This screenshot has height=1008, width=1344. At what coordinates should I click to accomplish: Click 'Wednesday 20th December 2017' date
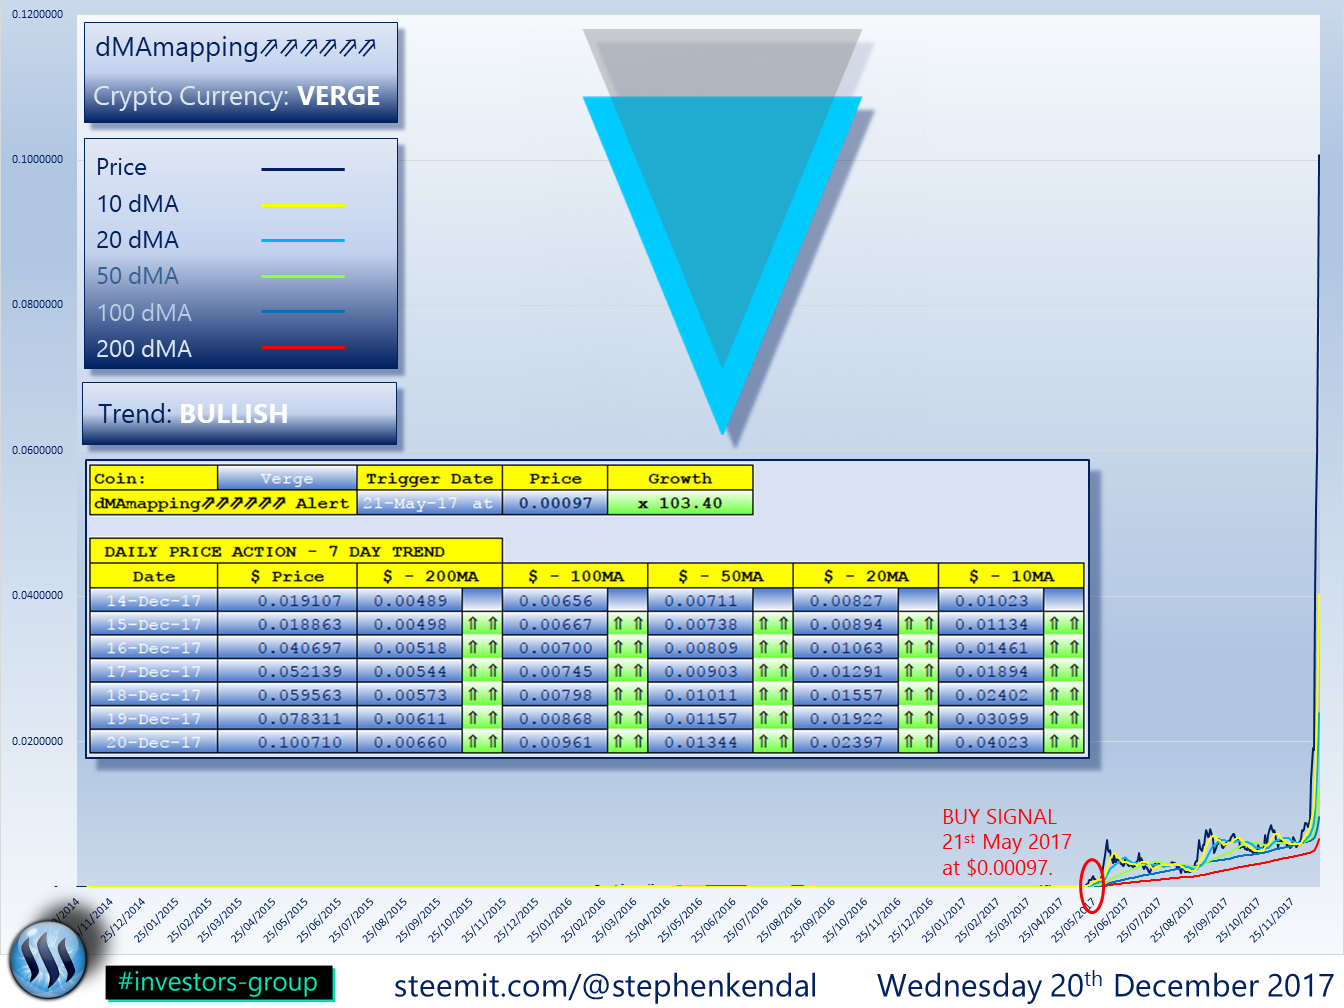point(1105,985)
